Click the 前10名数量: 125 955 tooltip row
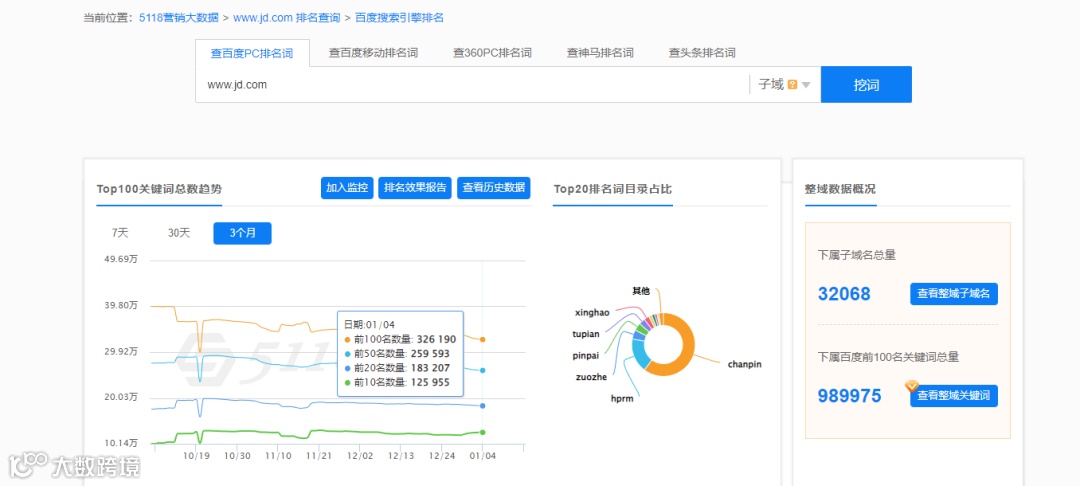Viewport: 1080px width, 486px height. click(x=397, y=383)
